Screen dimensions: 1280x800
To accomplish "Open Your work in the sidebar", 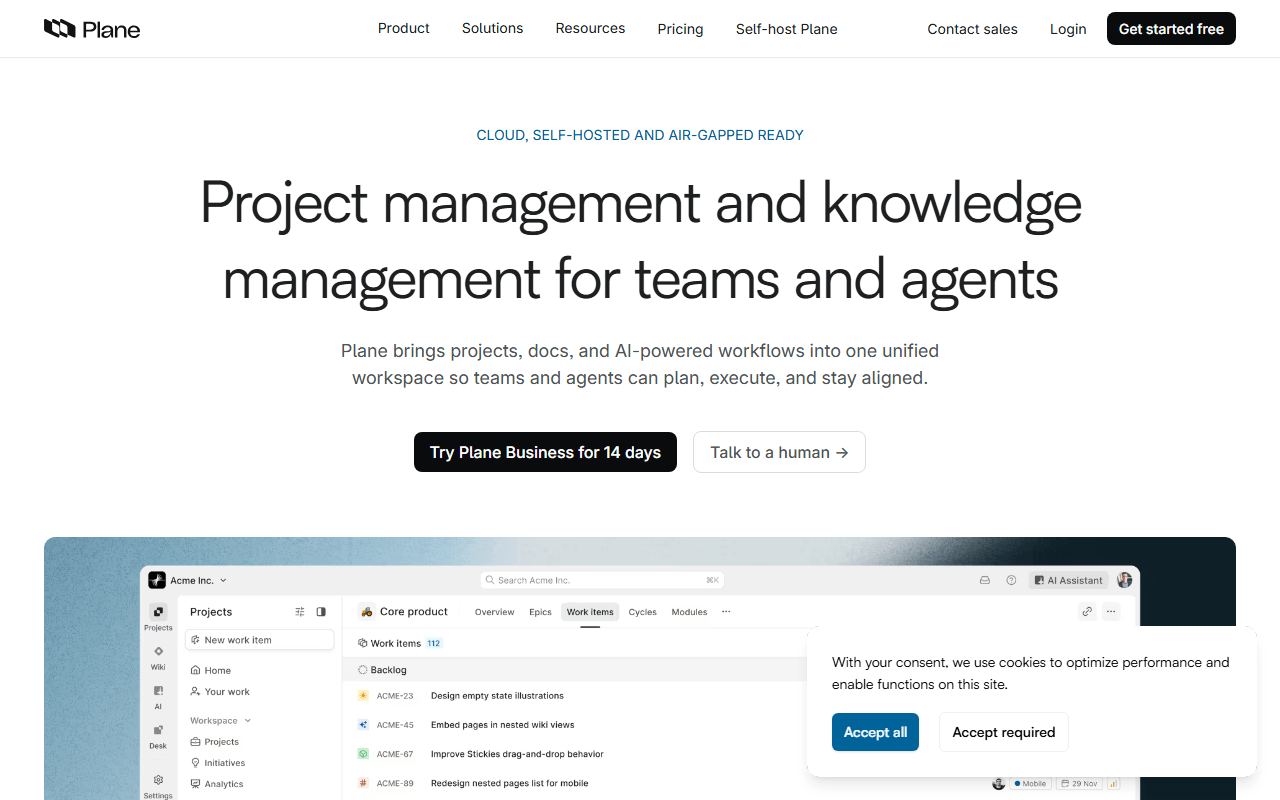I will point(220,692).
